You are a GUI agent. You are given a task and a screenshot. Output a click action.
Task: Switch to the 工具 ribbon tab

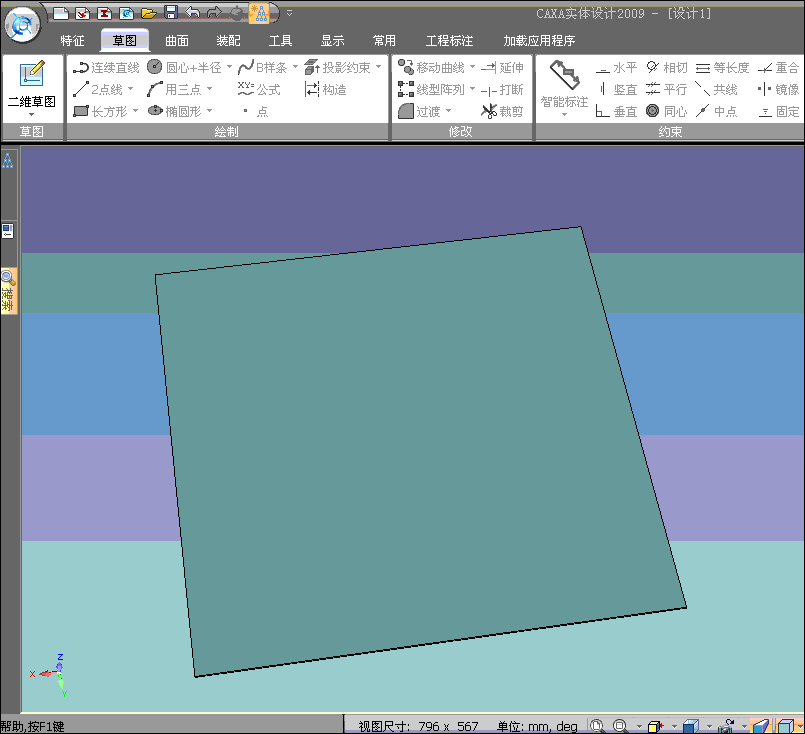[280, 41]
